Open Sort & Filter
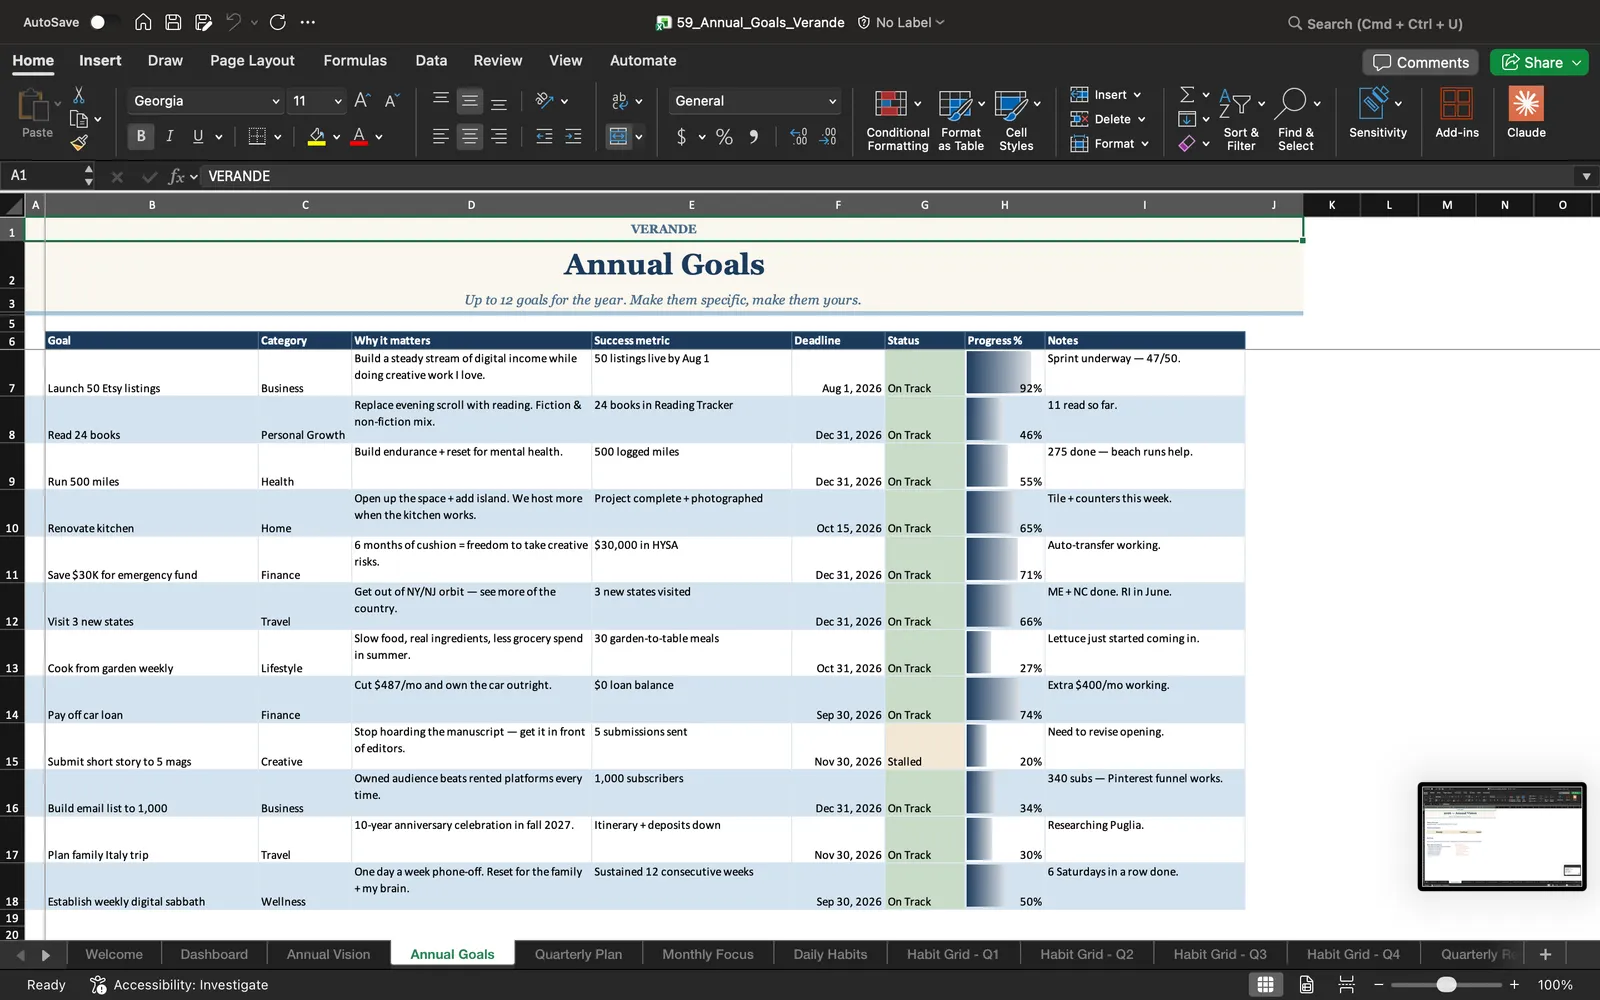 (1241, 120)
